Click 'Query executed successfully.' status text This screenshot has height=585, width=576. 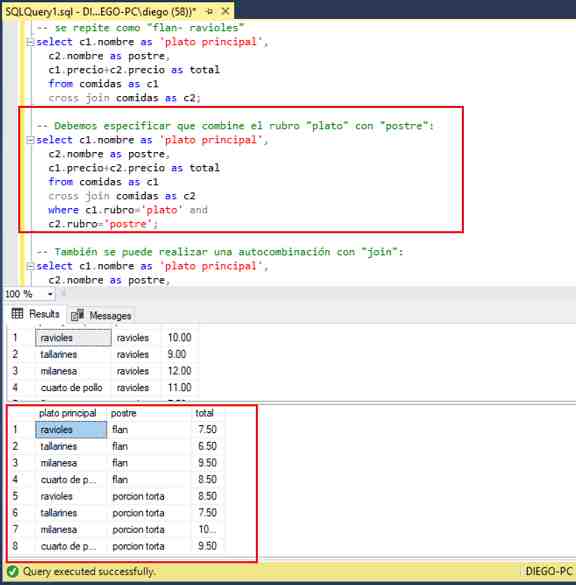89,572
